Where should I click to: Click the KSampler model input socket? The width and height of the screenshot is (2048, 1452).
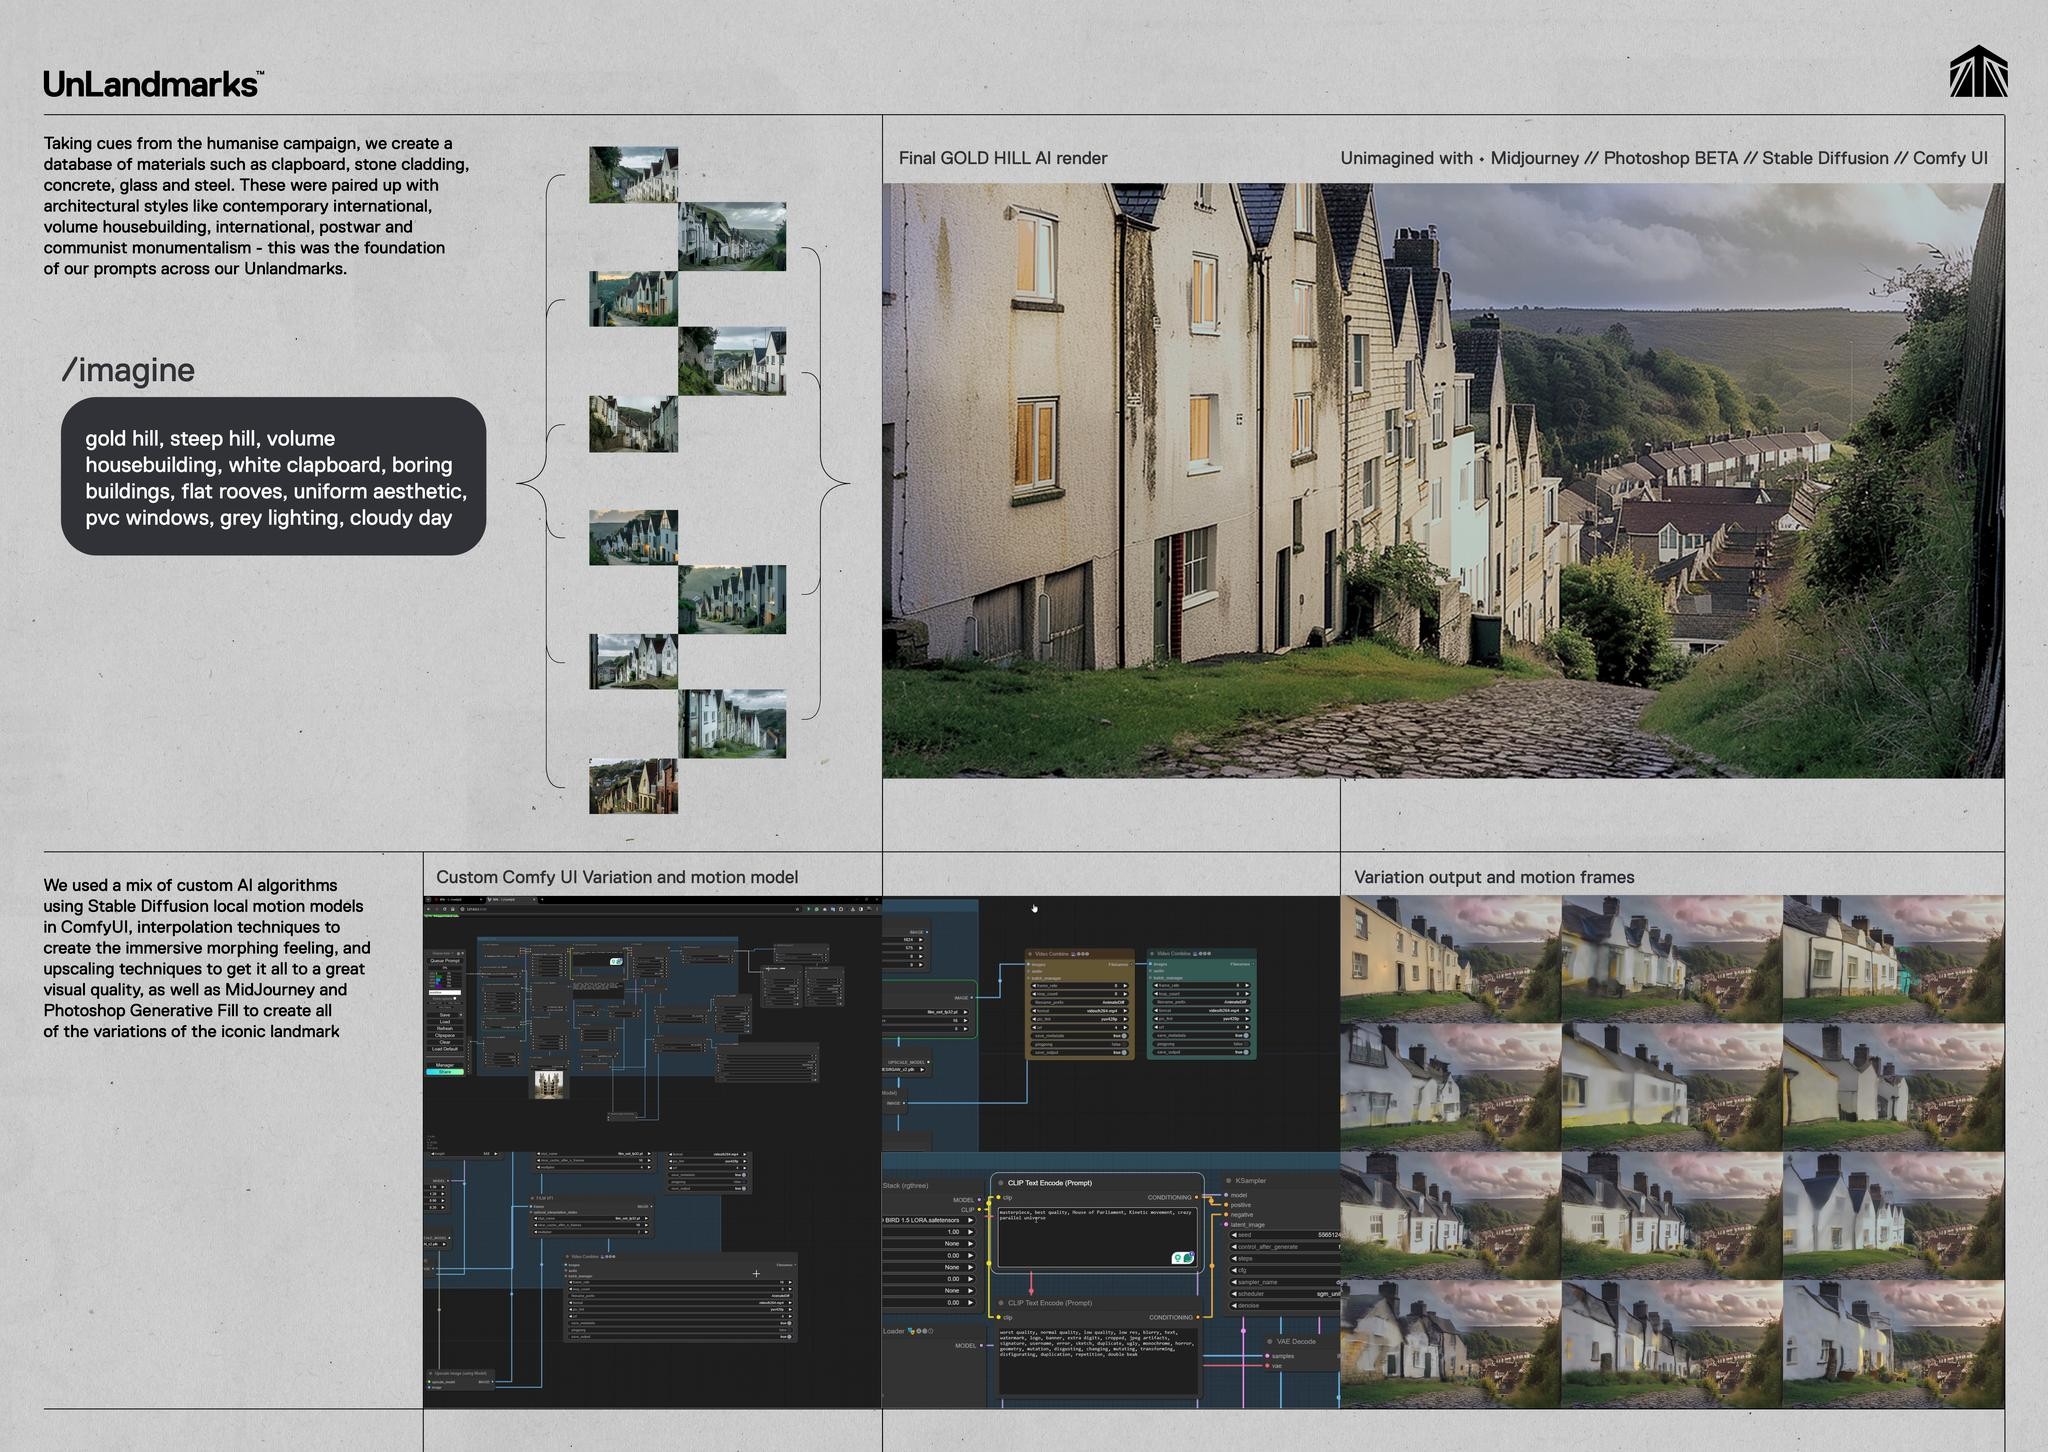(x=1226, y=1195)
